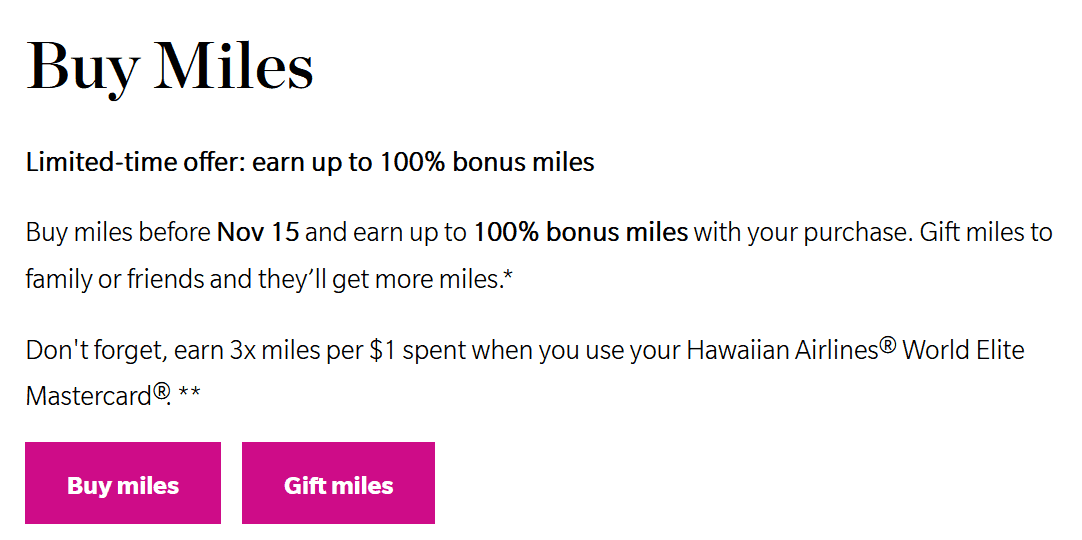Click the magenta Buy miles button
The height and width of the screenshot is (540, 1082).
(x=123, y=485)
